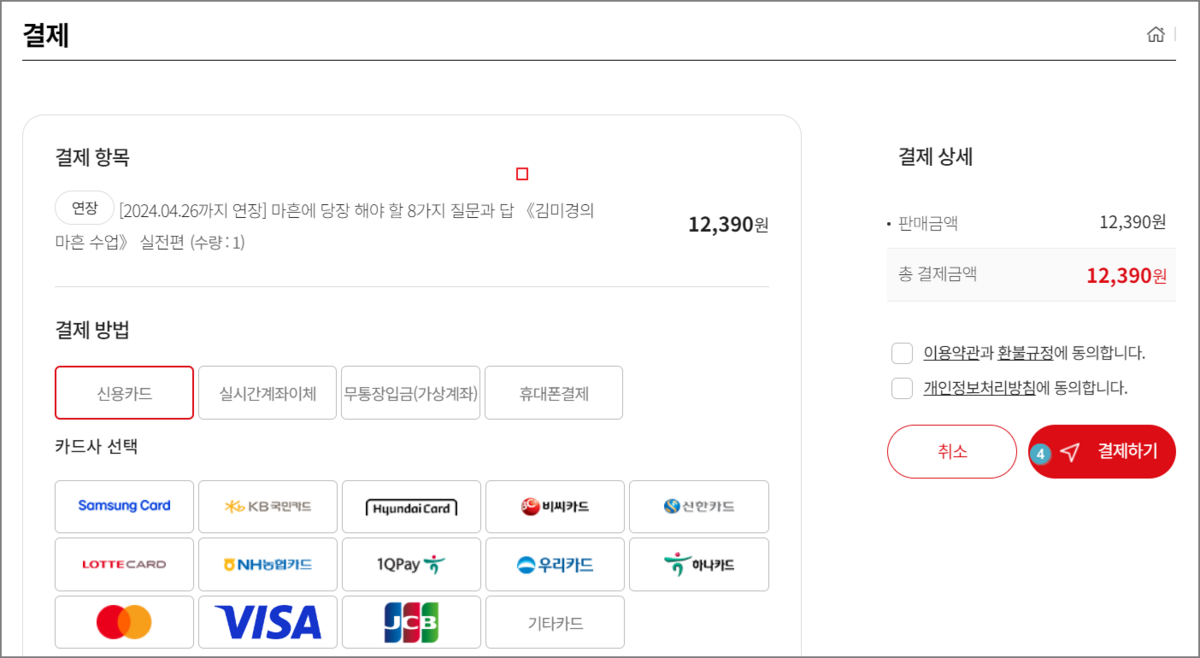Agree to terms and refund policy checkbox
Image resolution: width=1200 pixels, height=658 pixels.
(902, 353)
